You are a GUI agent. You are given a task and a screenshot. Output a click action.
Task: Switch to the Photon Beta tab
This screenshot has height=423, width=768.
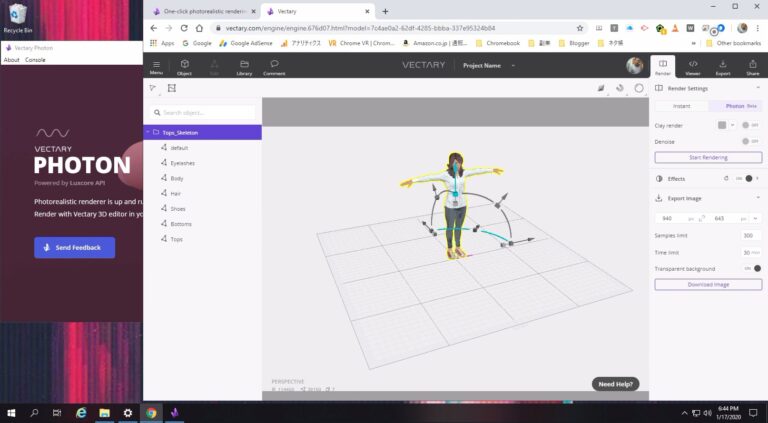735,106
